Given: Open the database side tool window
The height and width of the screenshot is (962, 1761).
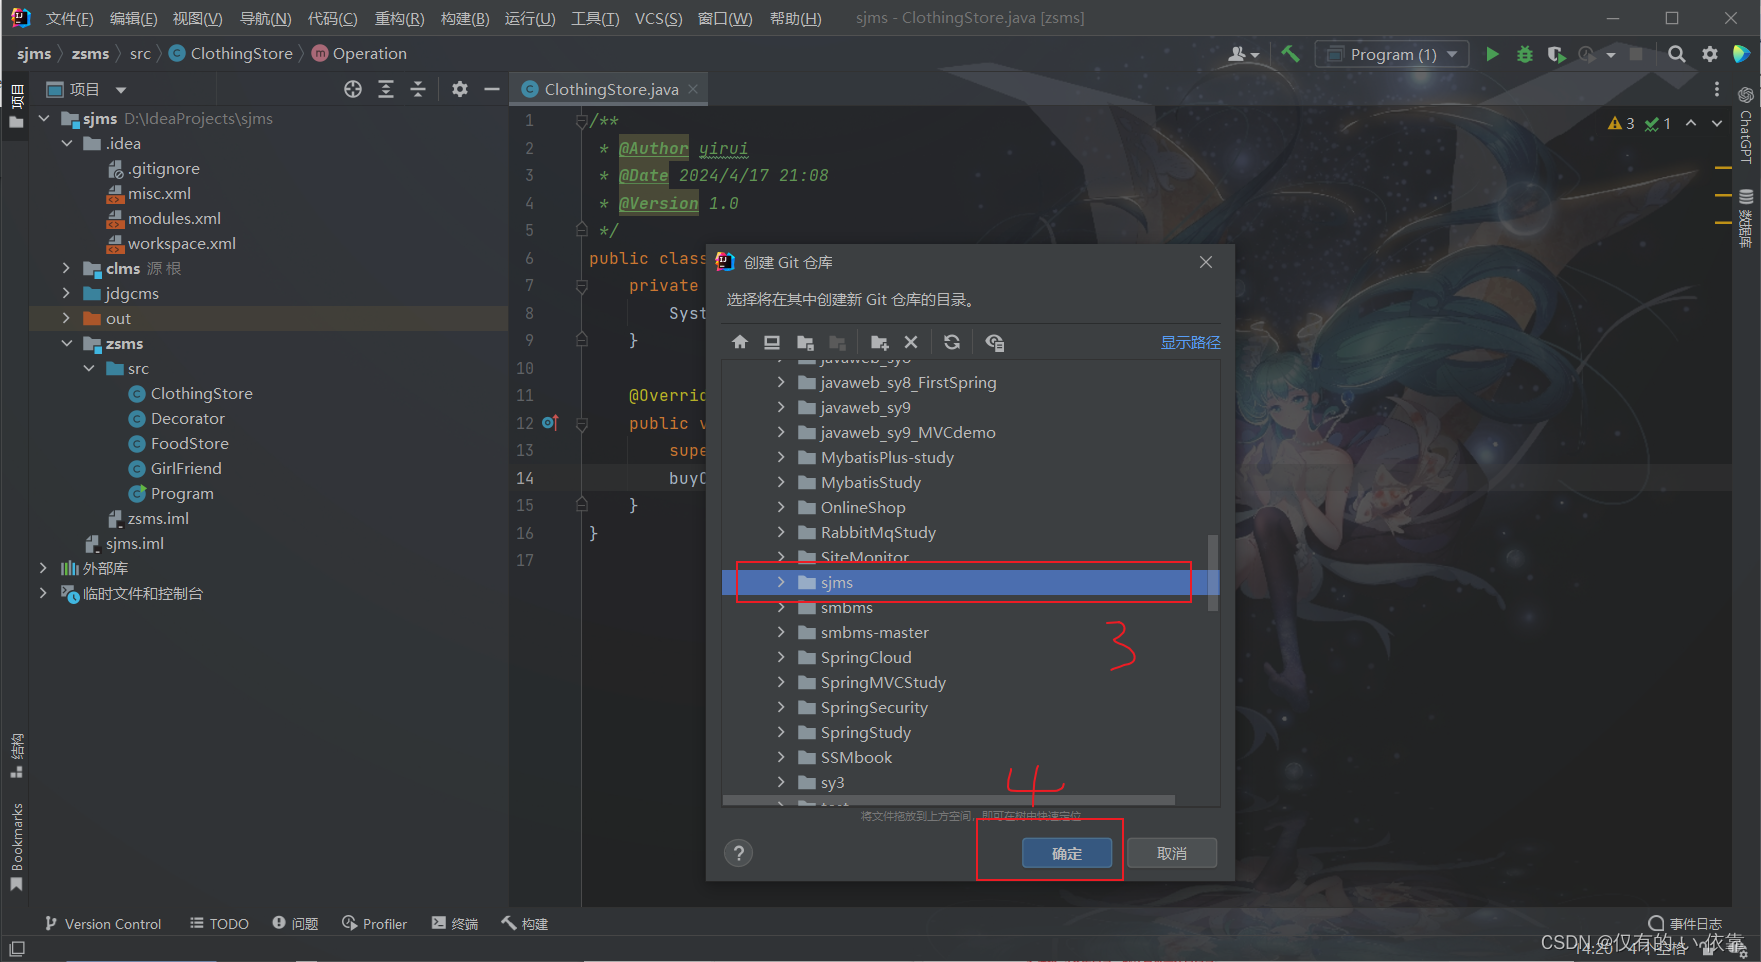Looking at the screenshot, I should point(1746,218).
